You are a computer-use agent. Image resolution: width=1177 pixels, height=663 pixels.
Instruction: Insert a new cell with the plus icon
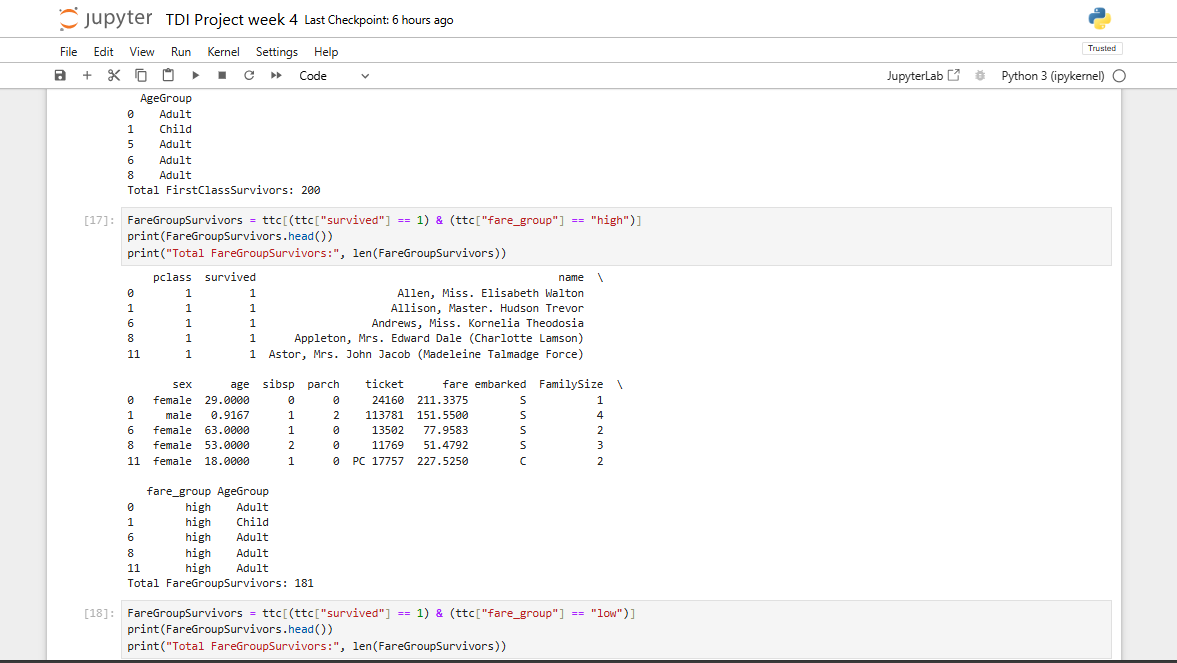(x=87, y=75)
